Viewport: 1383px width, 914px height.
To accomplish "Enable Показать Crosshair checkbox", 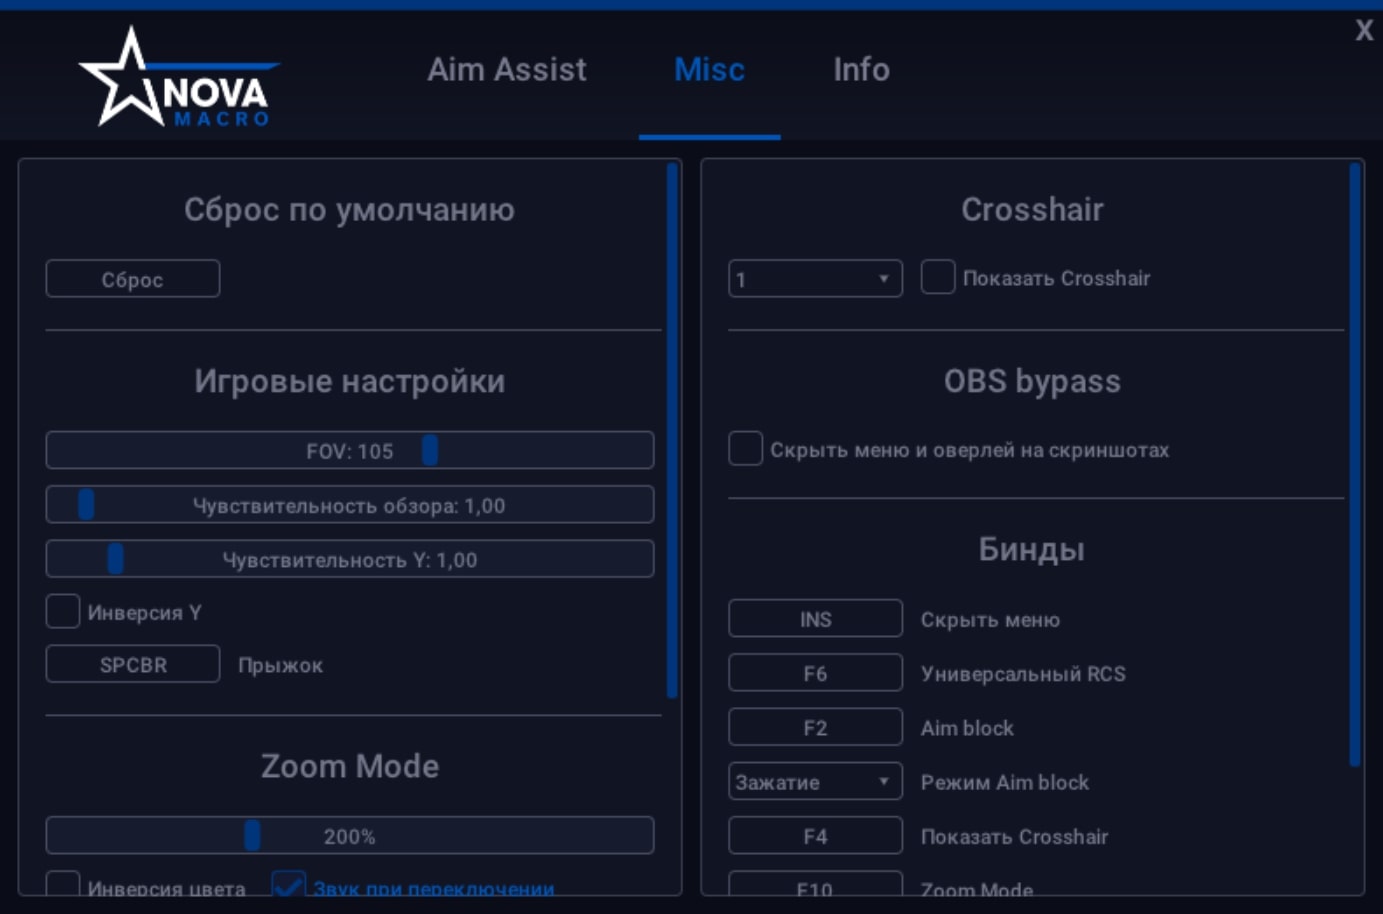I will [x=937, y=277].
